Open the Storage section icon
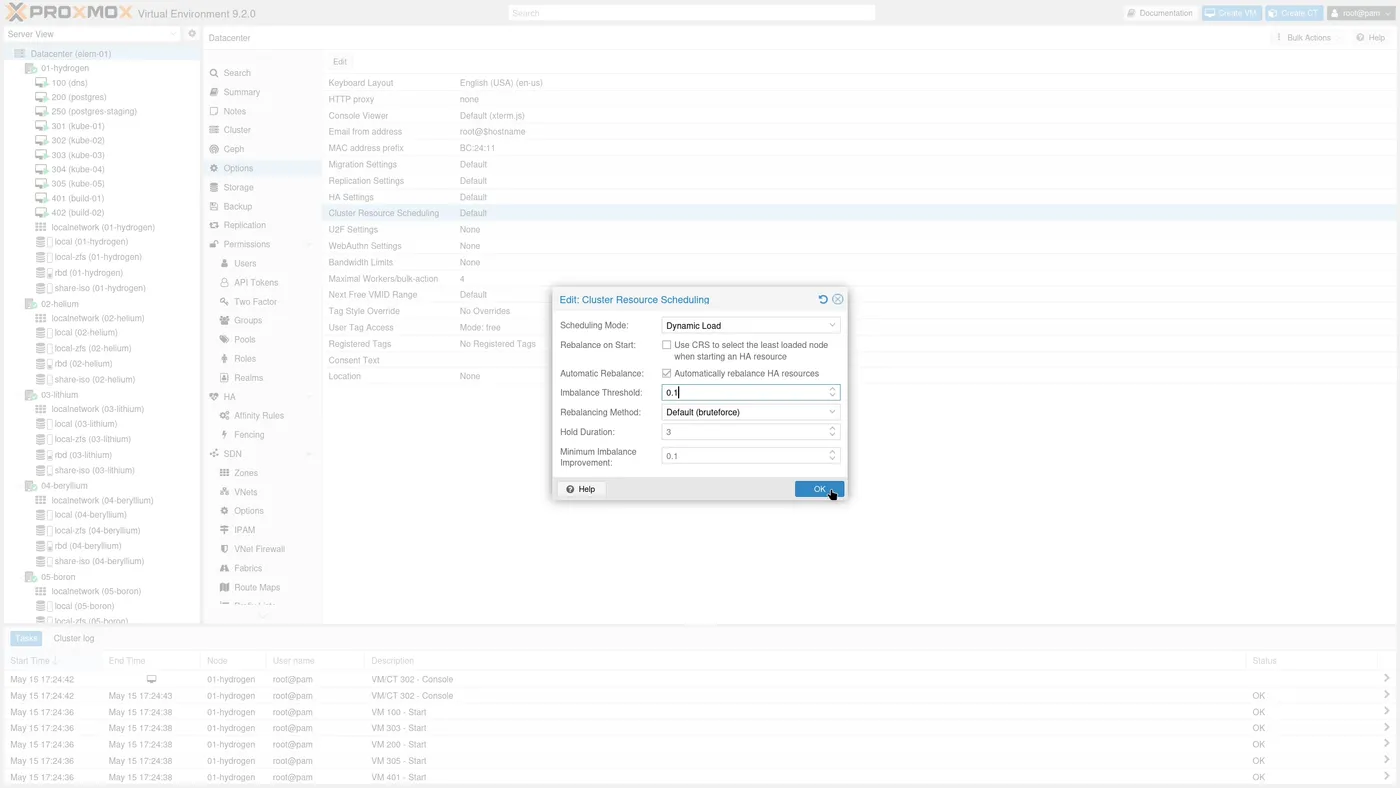This screenshot has width=1400, height=788. (x=214, y=187)
